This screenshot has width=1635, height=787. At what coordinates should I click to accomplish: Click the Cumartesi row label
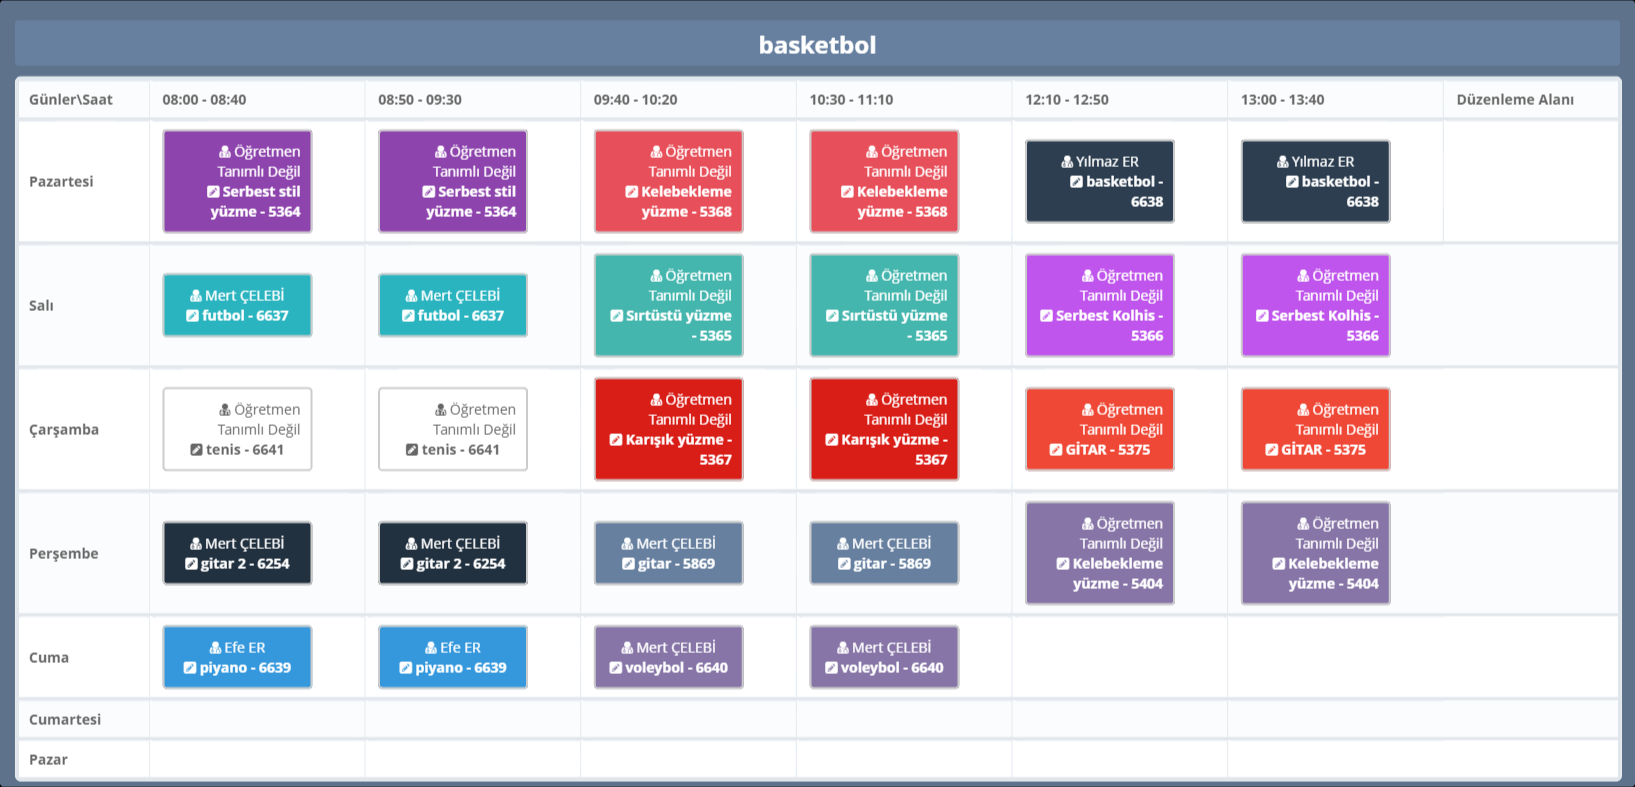pyautogui.click(x=65, y=720)
